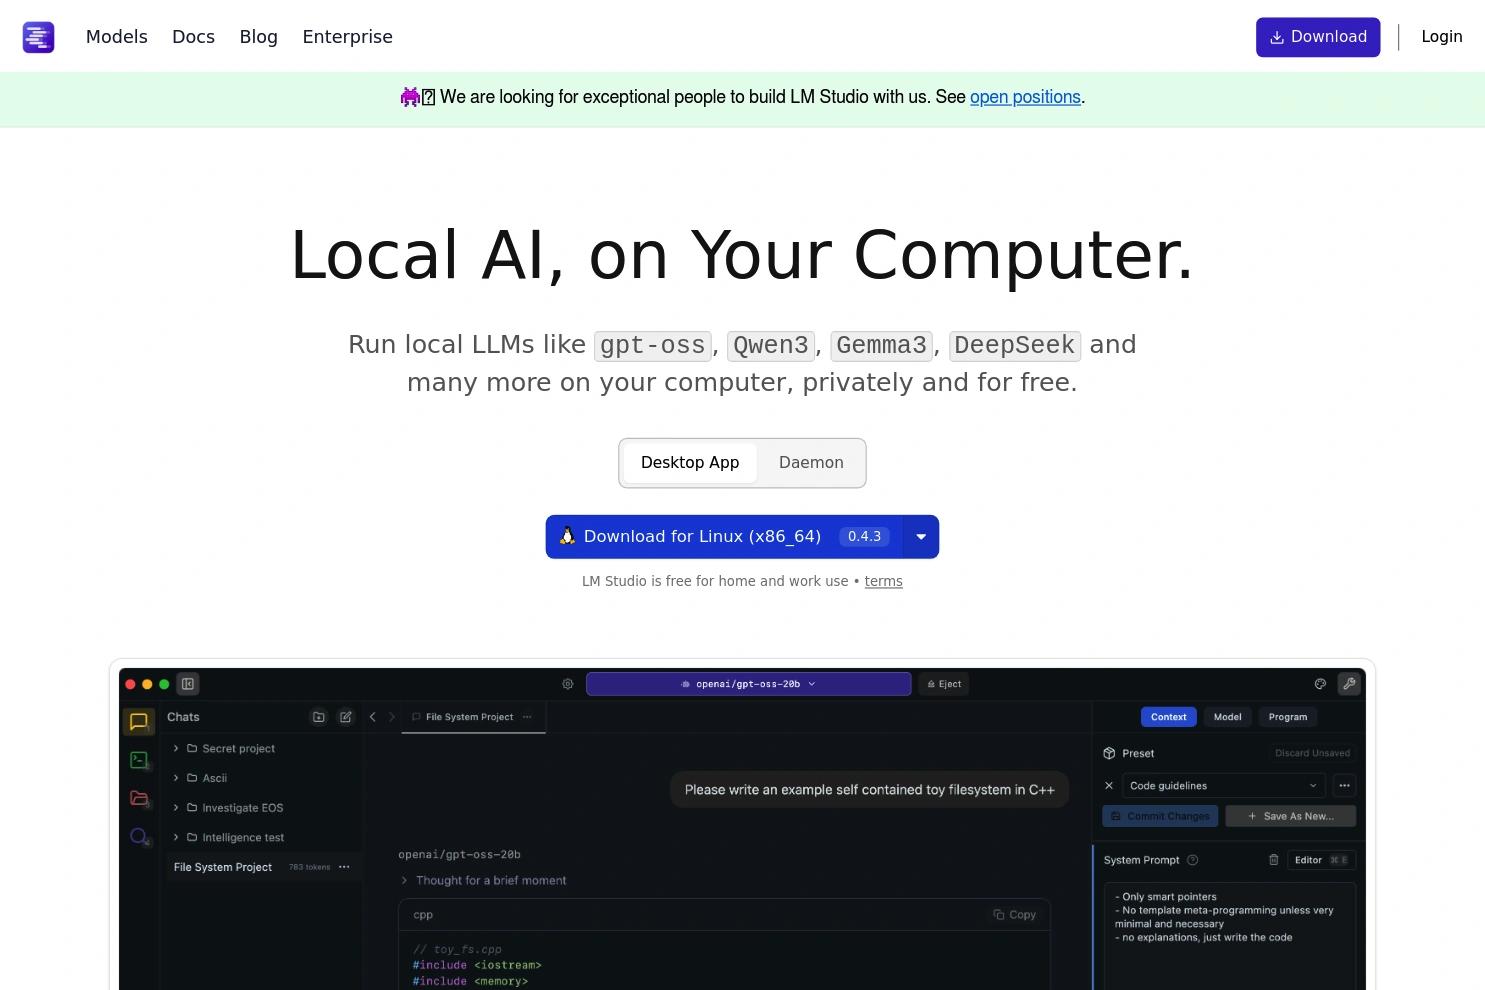1485x990 pixels.
Task: Switch to the Context tab
Action: tap(1169, 717)
